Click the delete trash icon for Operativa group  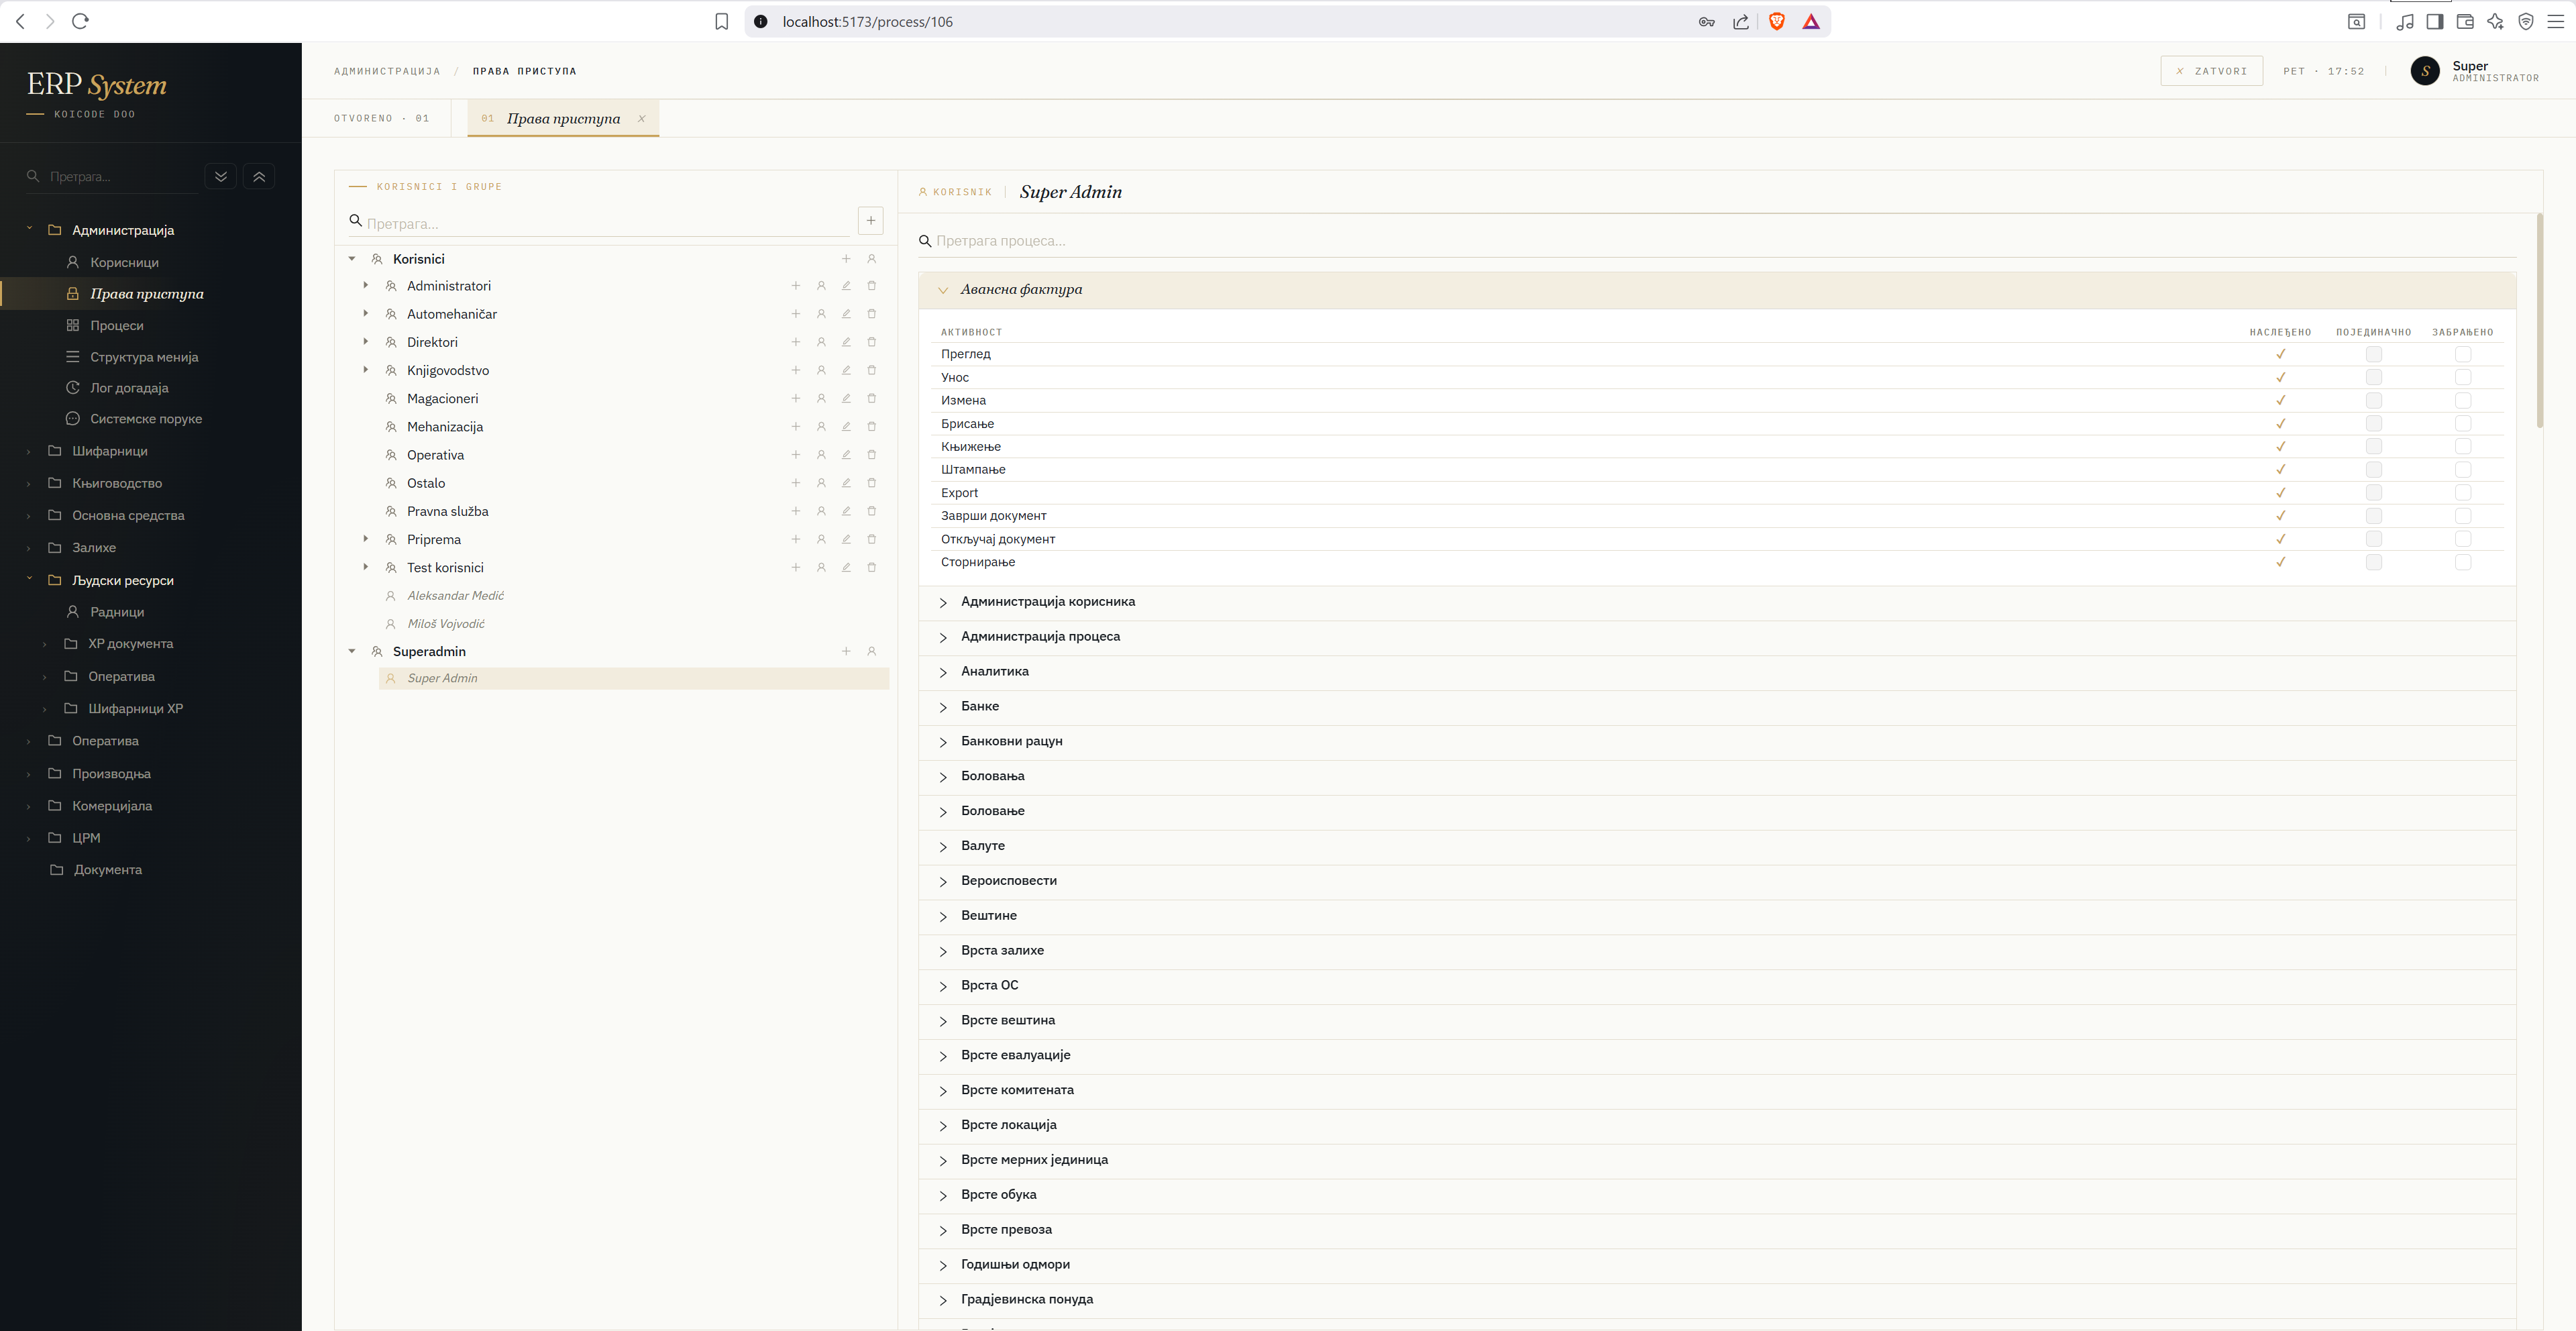point(872,455)
